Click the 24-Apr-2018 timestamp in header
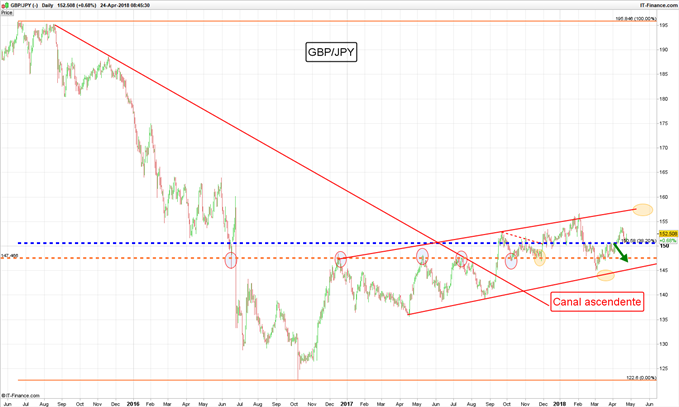Screen dimensions: 679x407 tap(125, 5)
